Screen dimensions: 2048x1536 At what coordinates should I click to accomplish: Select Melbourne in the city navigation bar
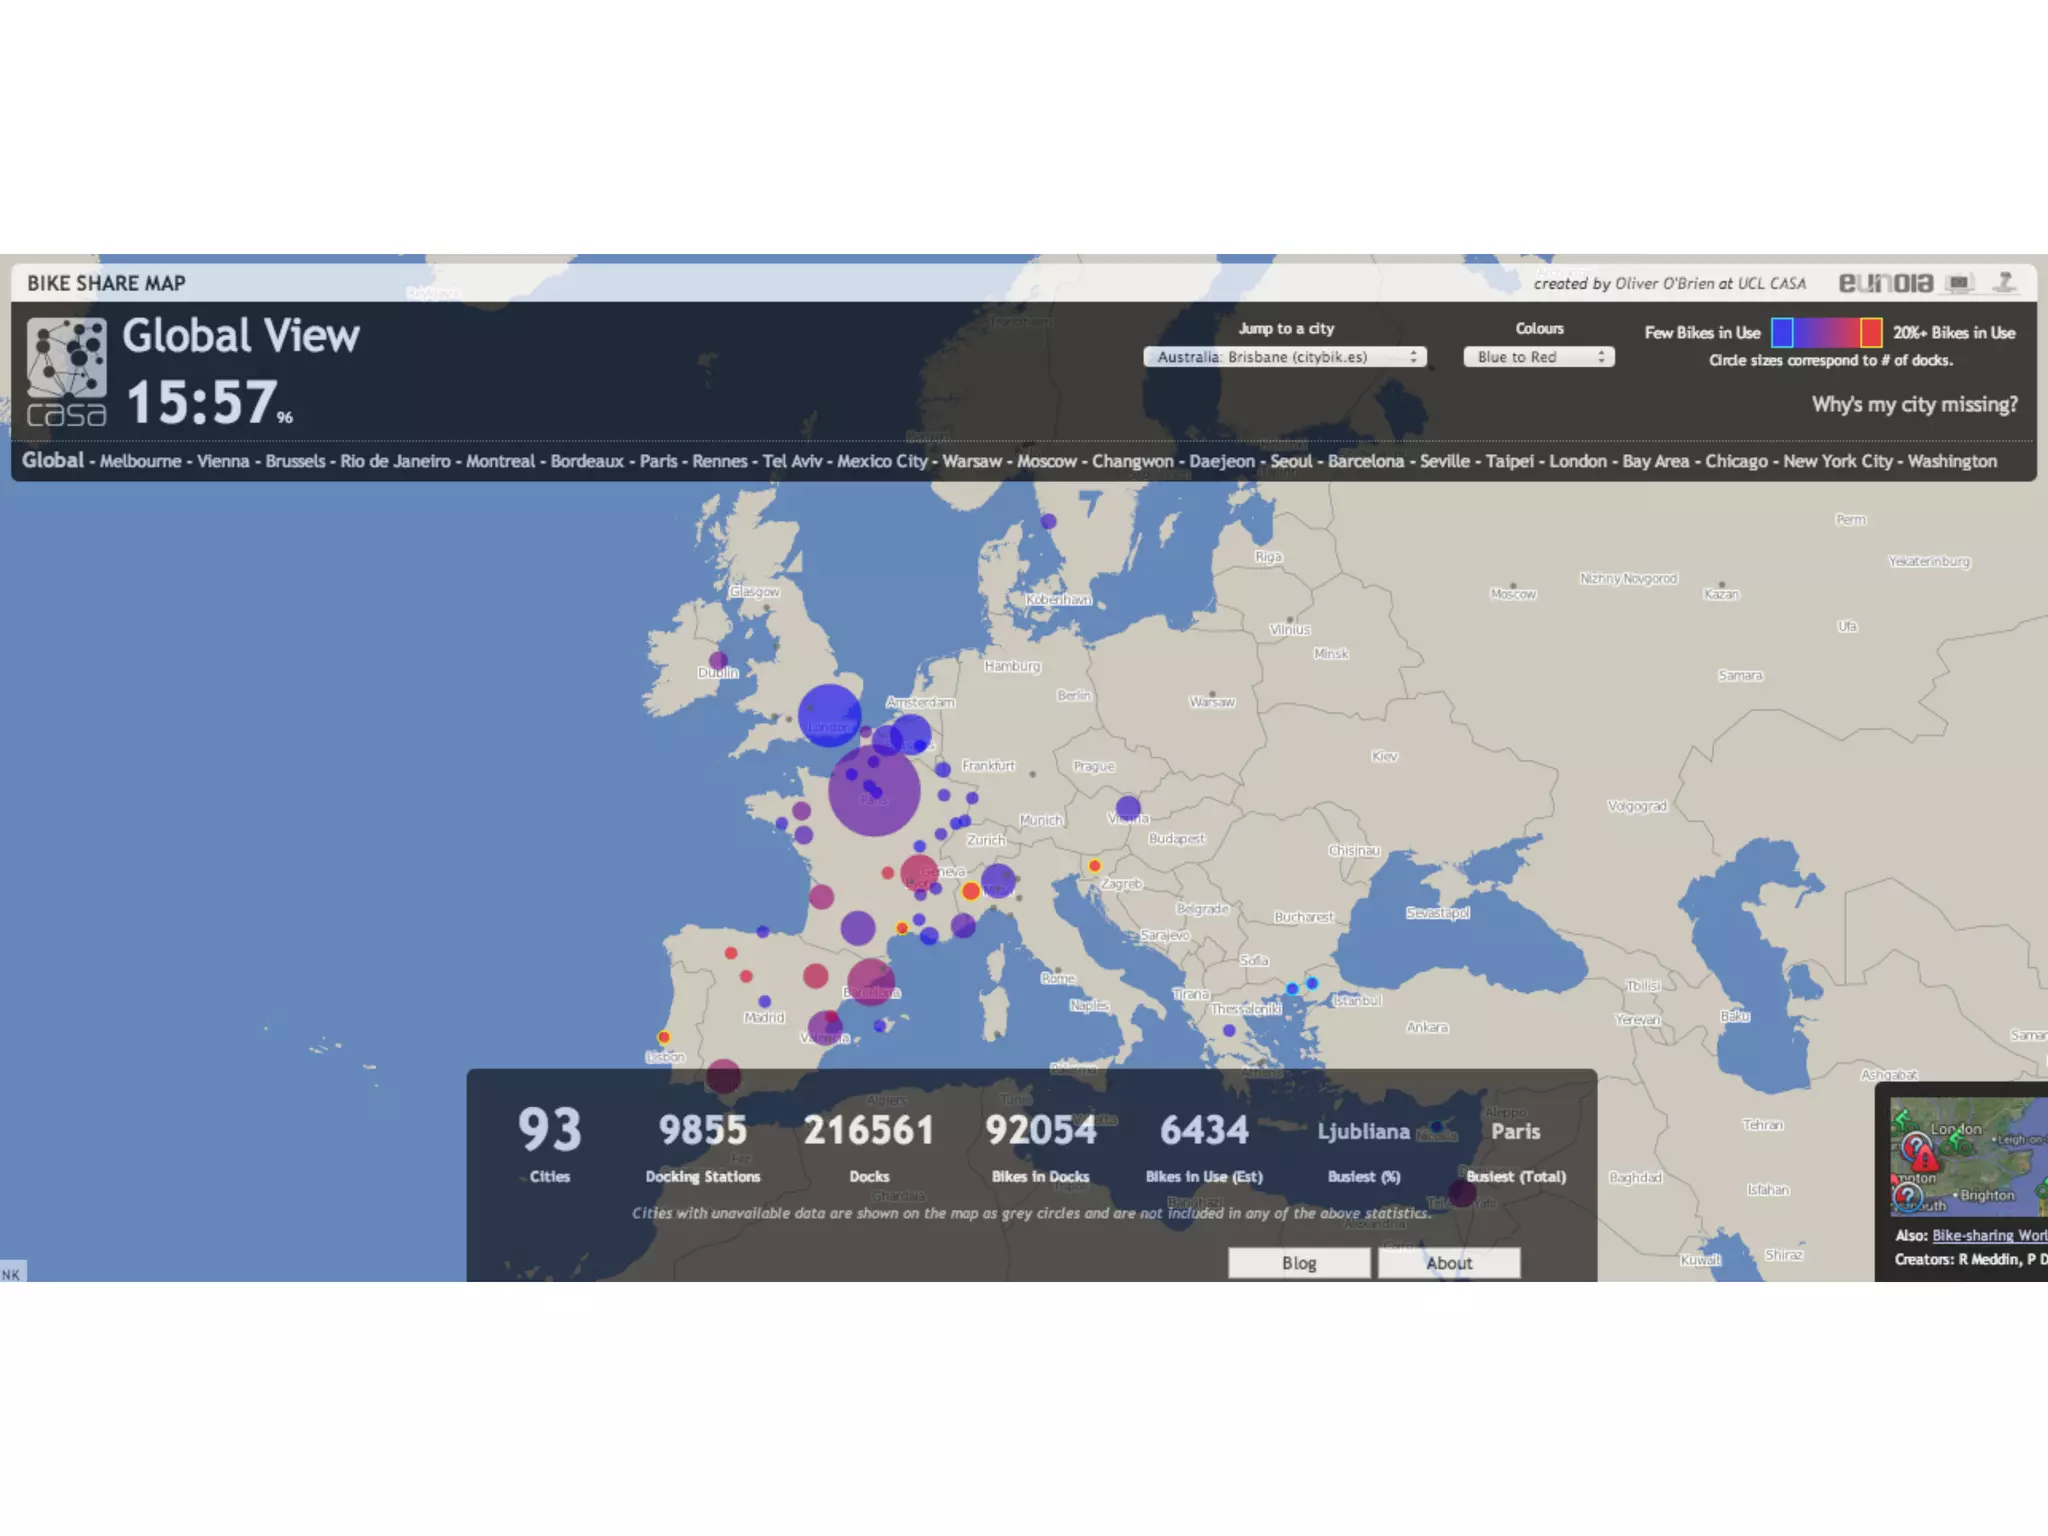[140, 461]
